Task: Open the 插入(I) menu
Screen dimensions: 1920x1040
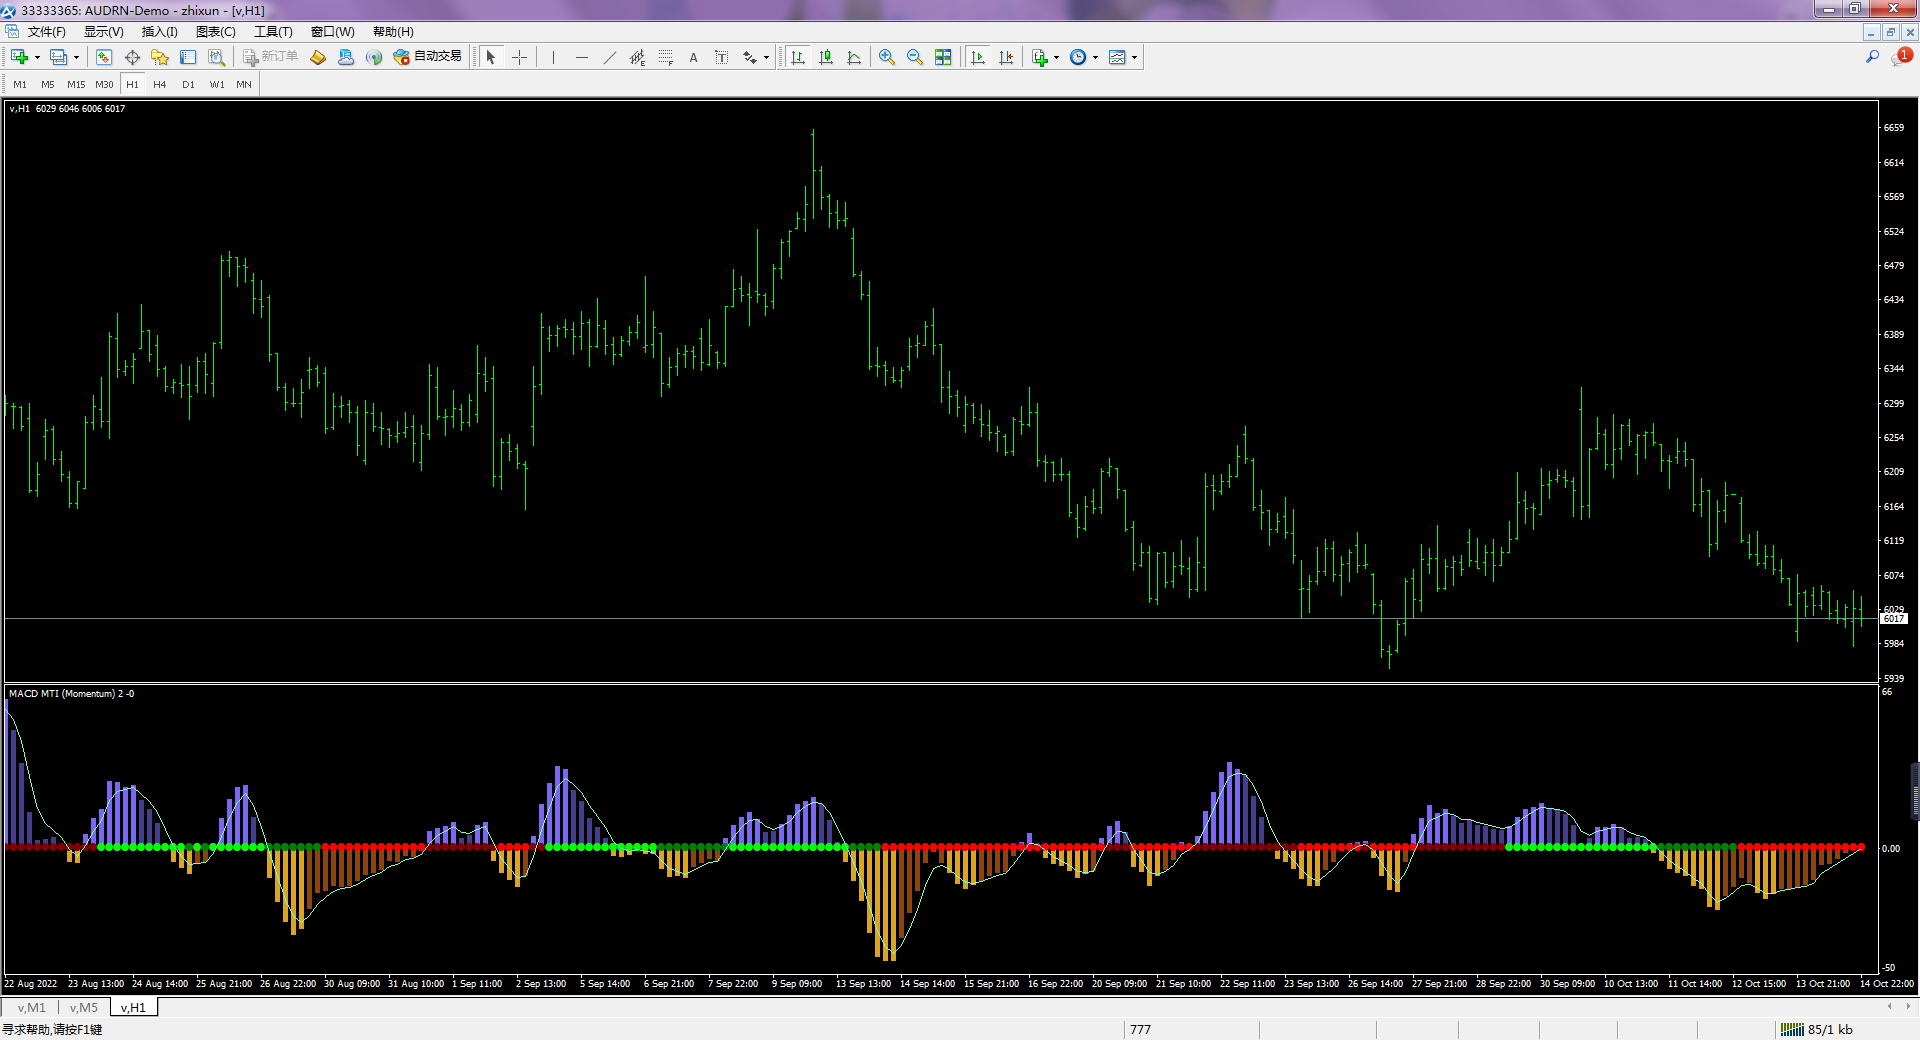Action: tap(159, 32)
